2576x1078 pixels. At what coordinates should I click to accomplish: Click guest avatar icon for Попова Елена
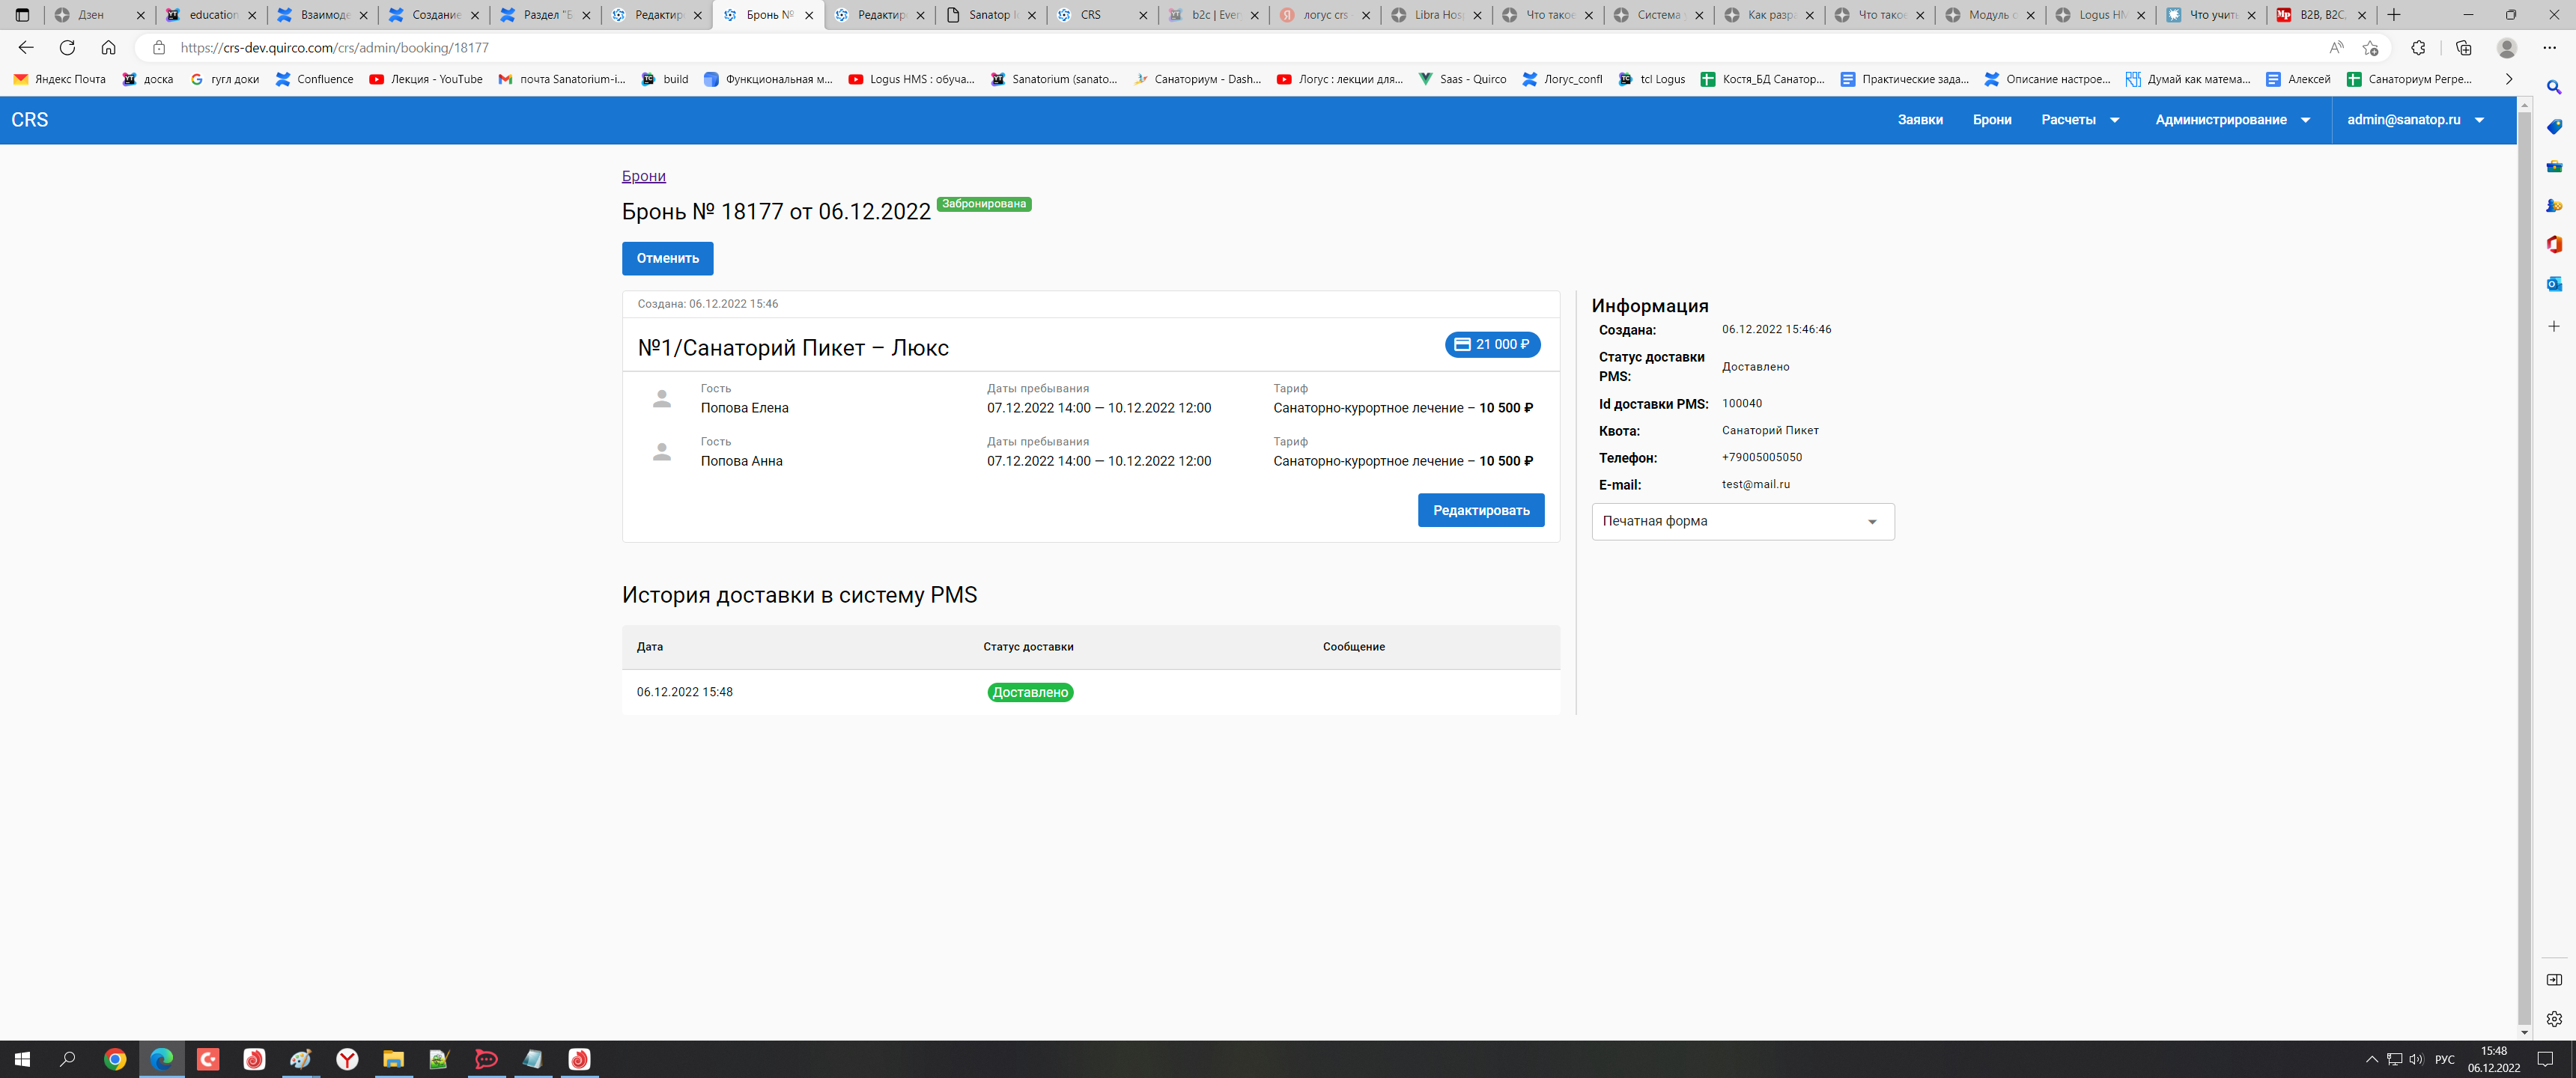(x=661, y=399)
